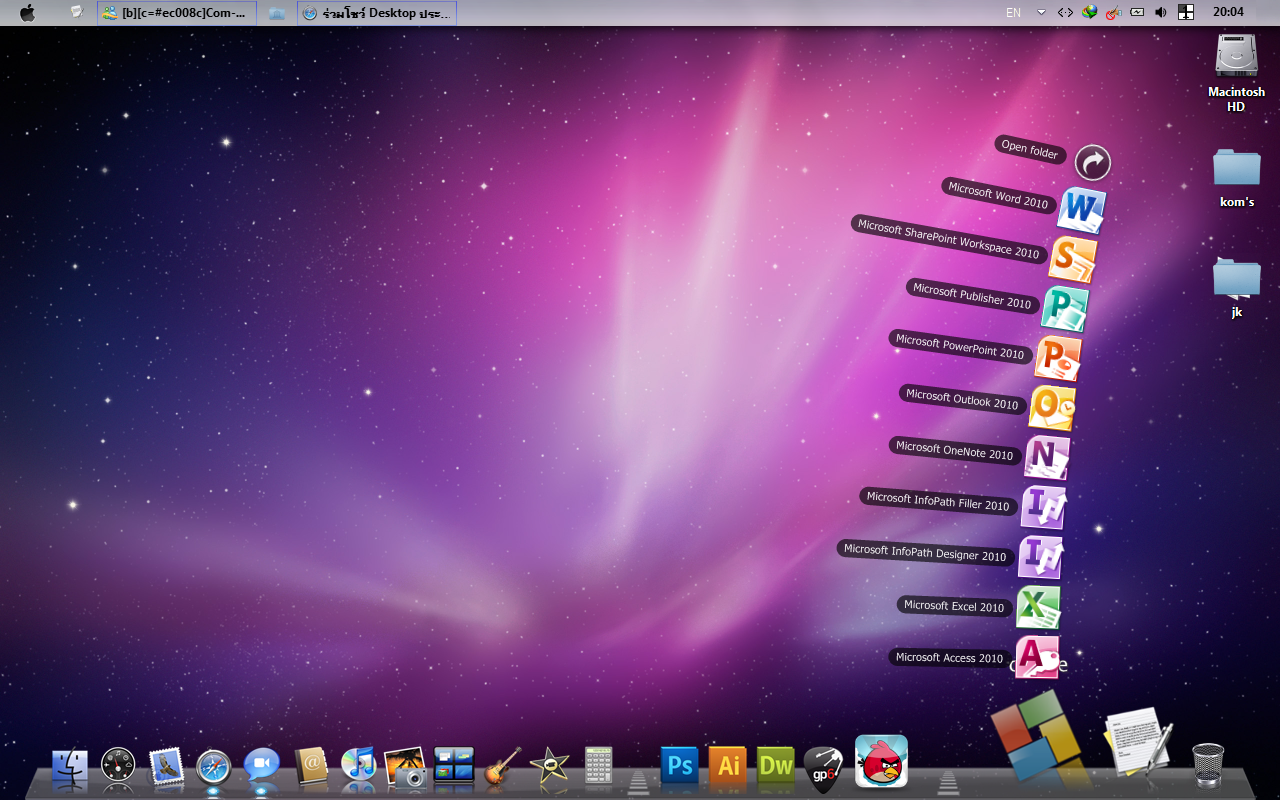Switch to the "Desktop" browser taskbar window
The image size is (1280, 800).
(377, 13)
